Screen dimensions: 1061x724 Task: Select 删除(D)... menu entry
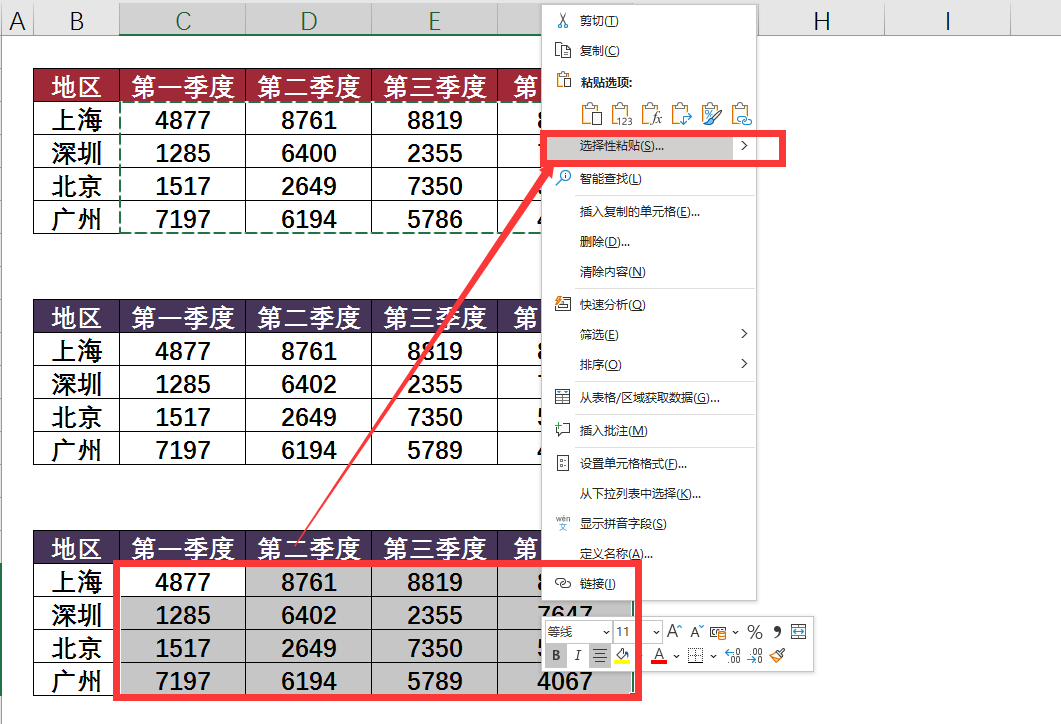click(649, 242)
